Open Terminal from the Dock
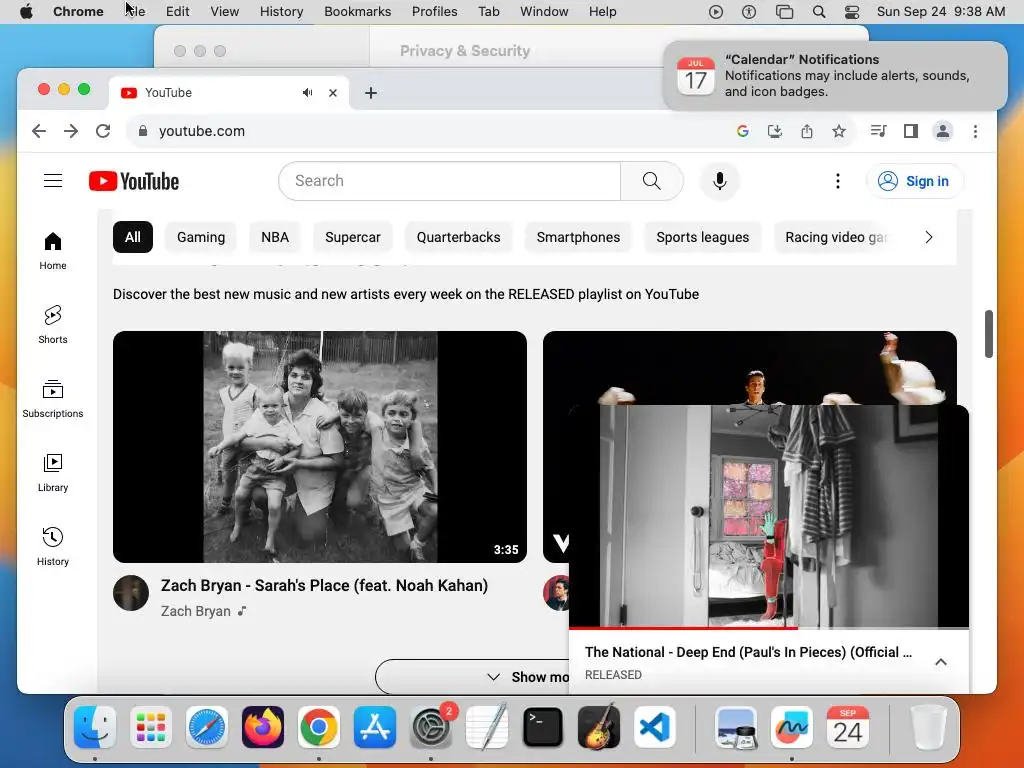This screenshot has width=1024, height=768. tap(543, 727)
